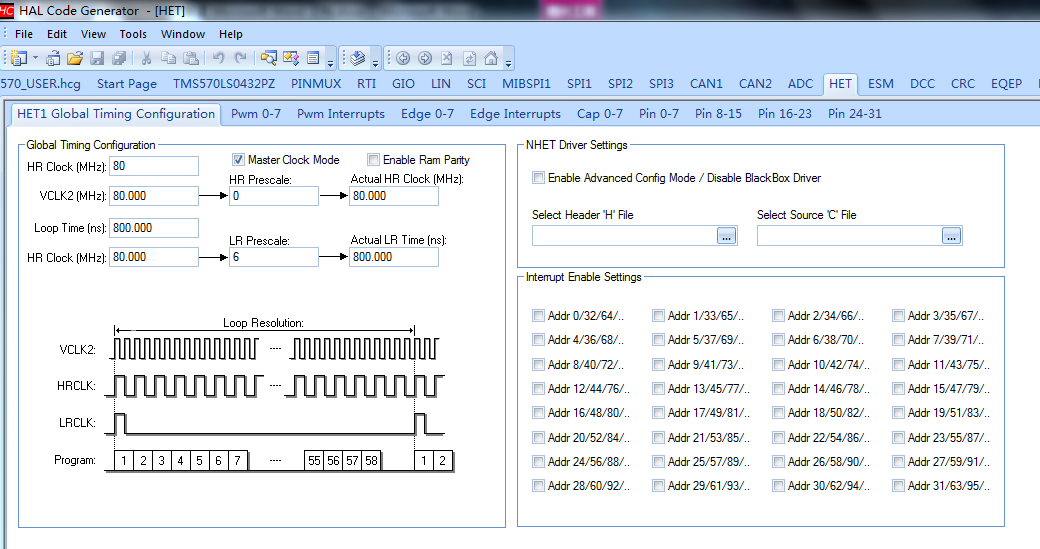Screen dimensions: 1040x549
Task: Tick the Addr 31/63/95 interrupt checkbox
Action: [898, 485]
